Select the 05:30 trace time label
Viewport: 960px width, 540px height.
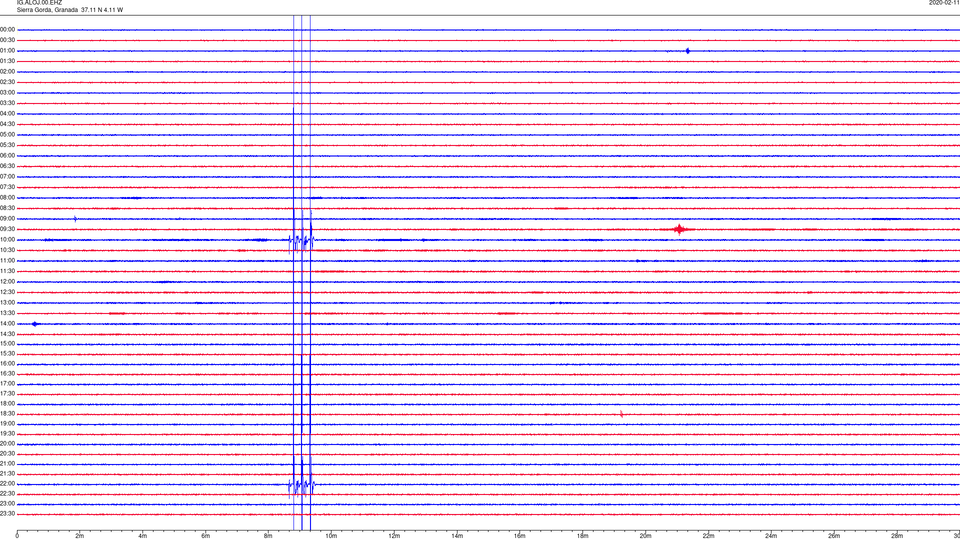coord(7,145)
